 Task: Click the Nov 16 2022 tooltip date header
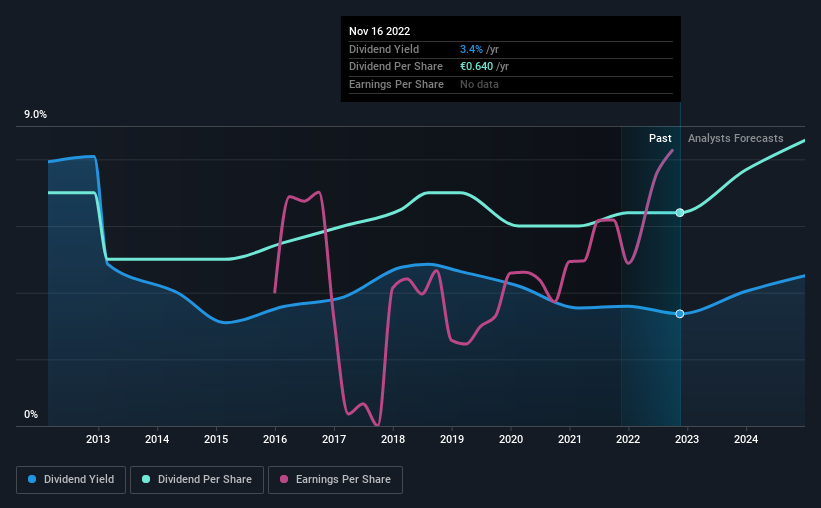pyautogui.click(x=380, y=31)
